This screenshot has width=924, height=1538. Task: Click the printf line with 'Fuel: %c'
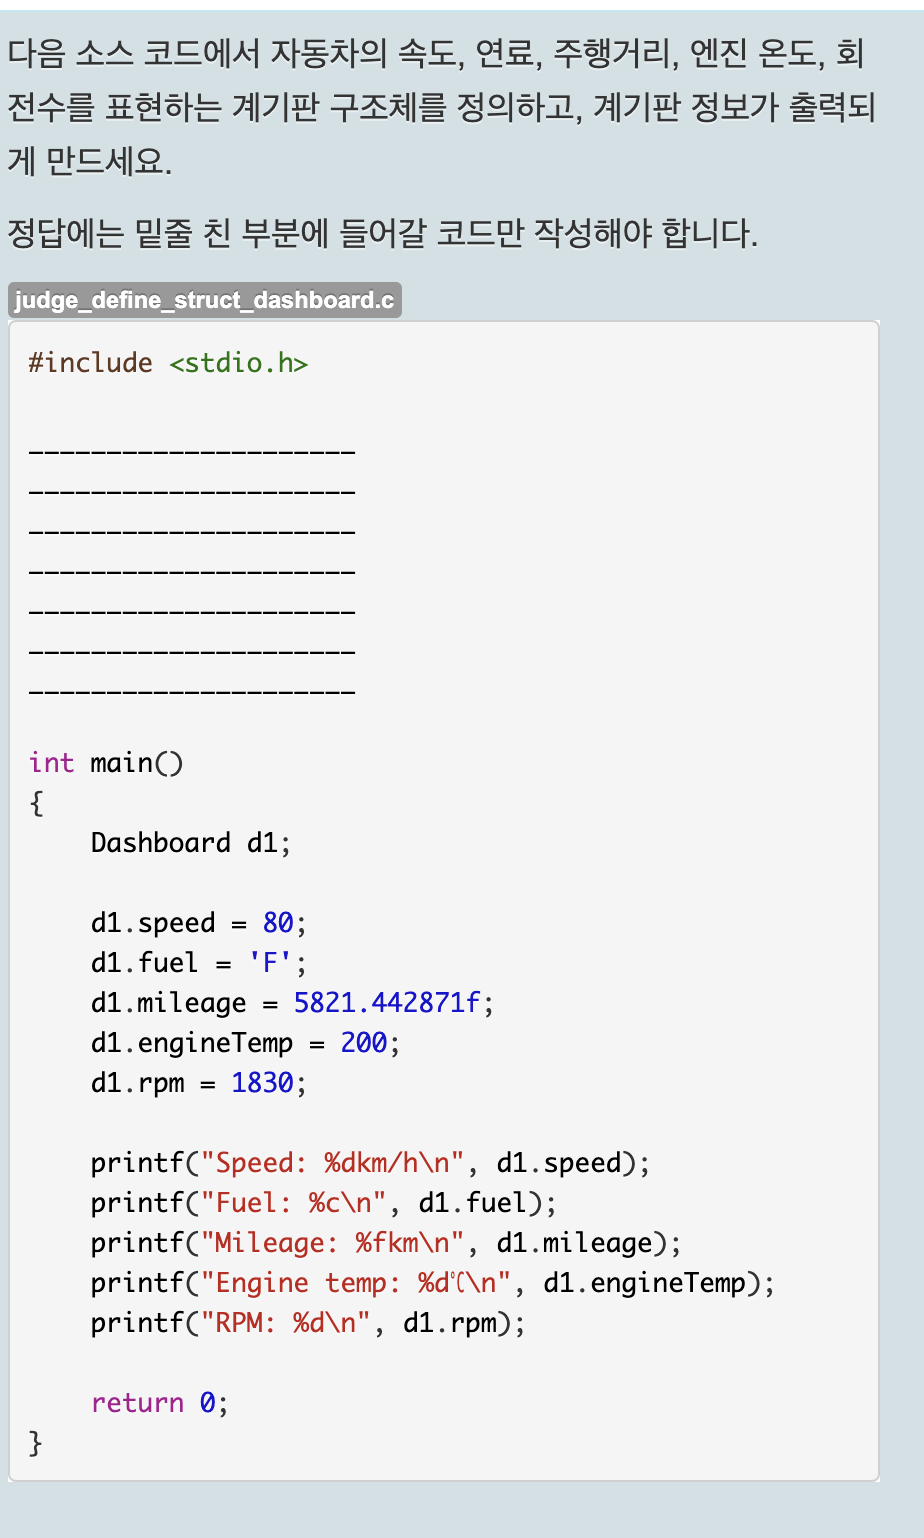[x=323, y=1203]
